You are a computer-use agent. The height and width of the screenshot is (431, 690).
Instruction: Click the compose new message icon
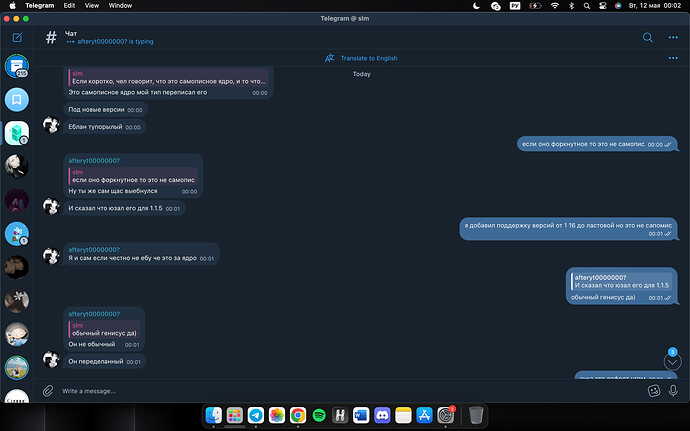(x=17, y=38)
